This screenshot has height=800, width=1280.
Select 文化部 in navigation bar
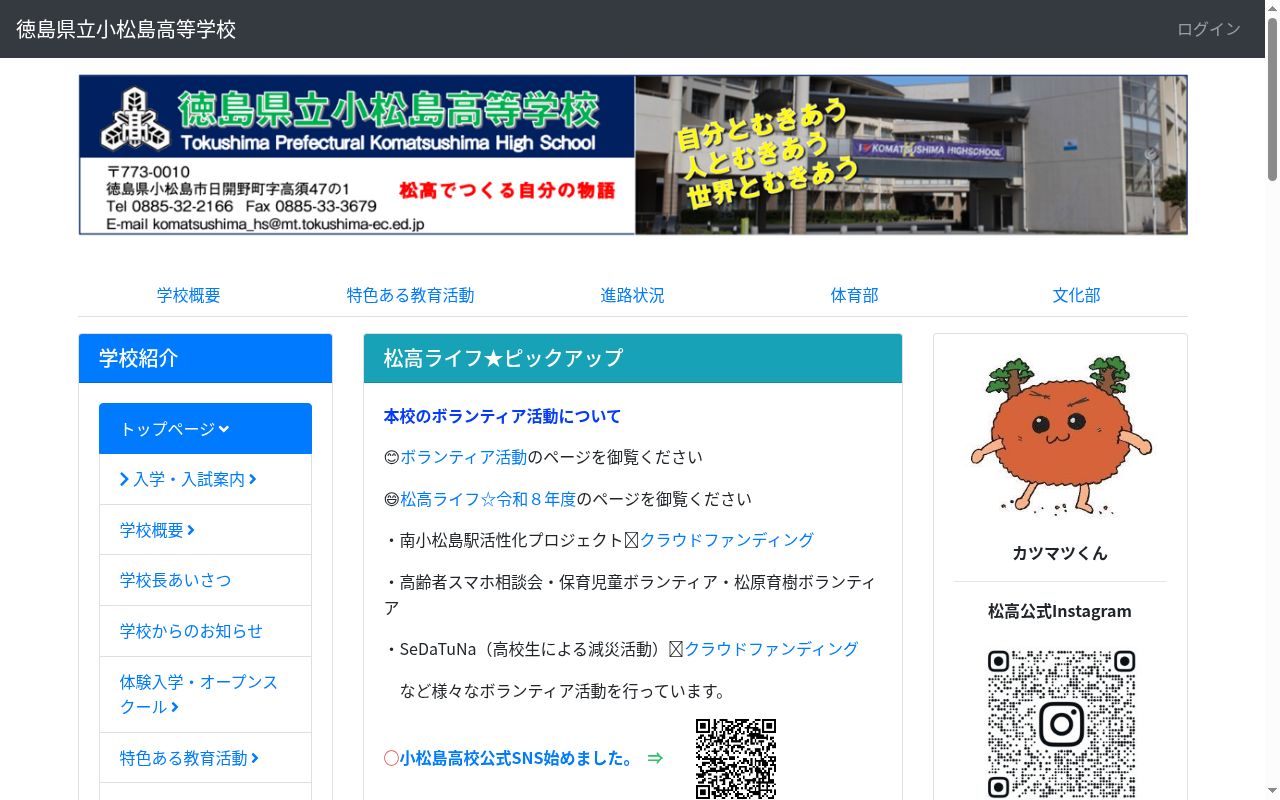1076,295
